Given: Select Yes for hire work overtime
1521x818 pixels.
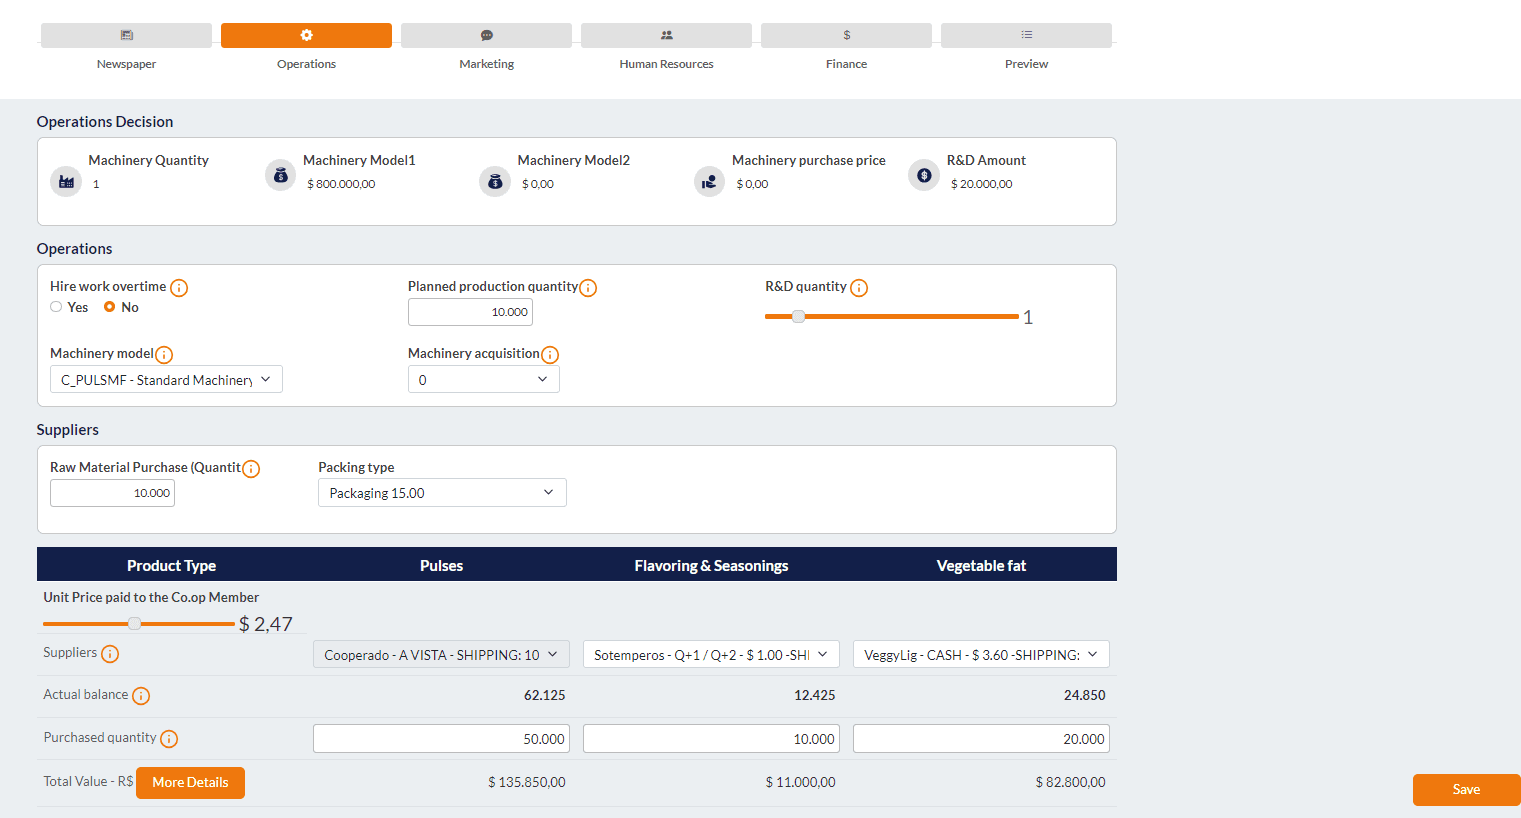Looking at the screenshot, I should coord(56,307).
